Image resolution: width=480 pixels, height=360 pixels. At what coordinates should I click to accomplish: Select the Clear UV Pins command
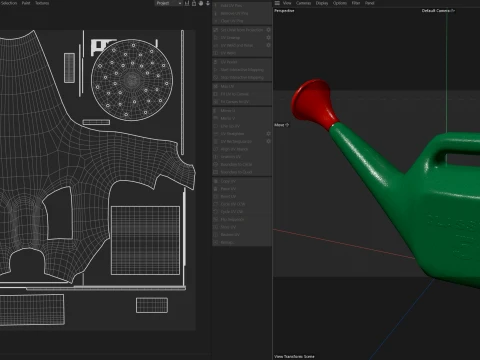click(x=242, y=21)
